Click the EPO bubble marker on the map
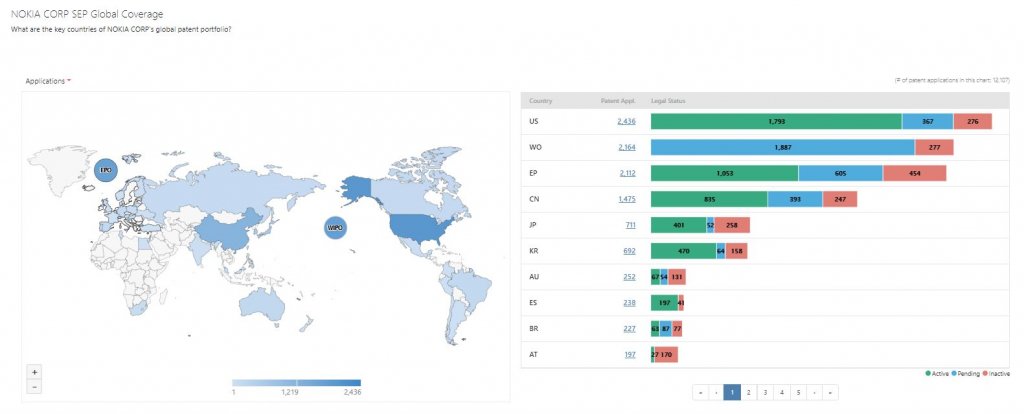This screenshot has height=414, width=1024. [x=104, y=172]
